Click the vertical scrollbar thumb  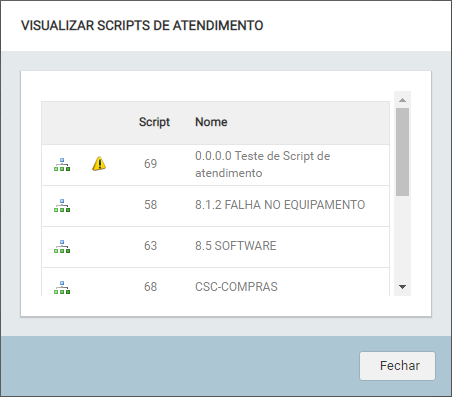(402, 152)
